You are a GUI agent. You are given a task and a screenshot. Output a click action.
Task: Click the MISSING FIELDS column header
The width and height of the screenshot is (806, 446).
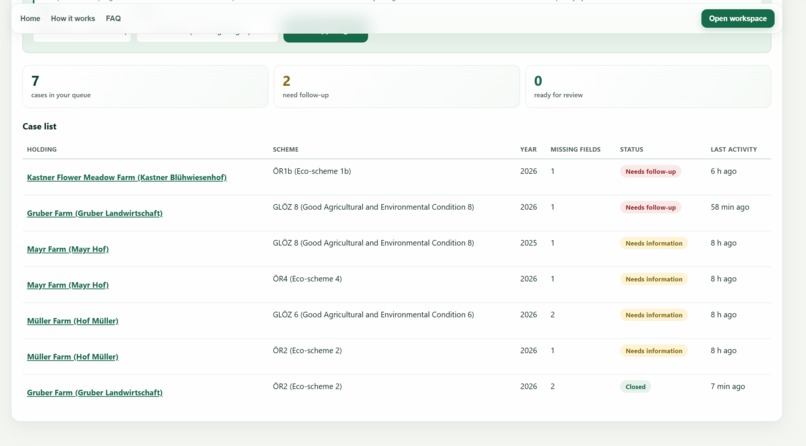tap(575, 150)
